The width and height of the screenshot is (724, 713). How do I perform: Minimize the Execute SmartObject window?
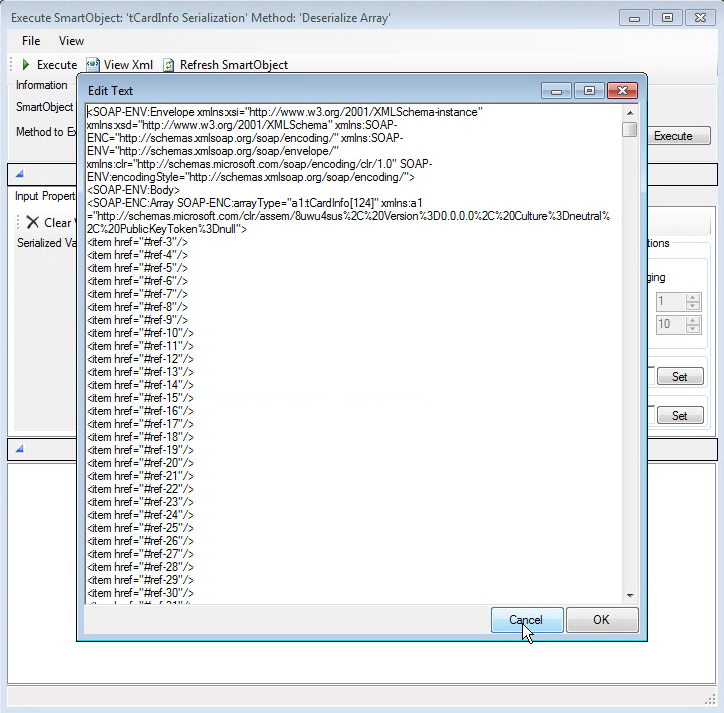[634, 18]
